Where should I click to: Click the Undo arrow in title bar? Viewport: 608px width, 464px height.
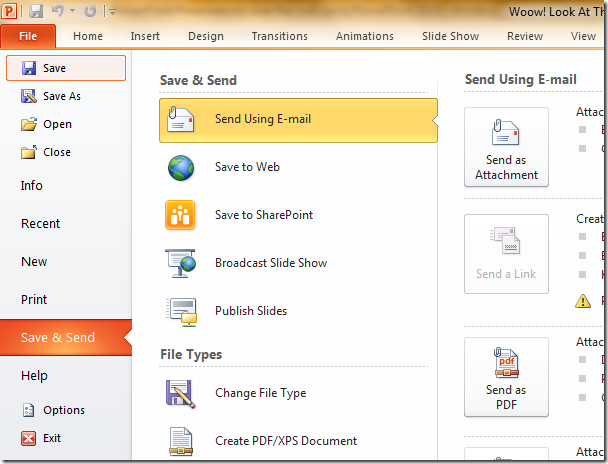pyautogui.click(x=58, y=11)
